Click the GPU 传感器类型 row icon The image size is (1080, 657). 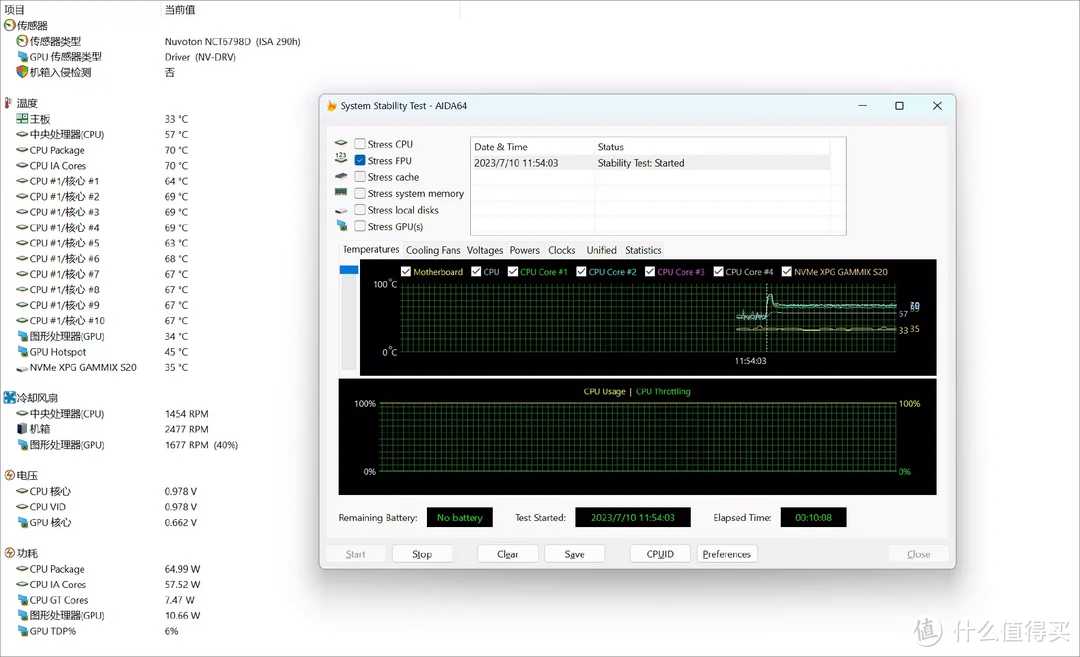[x=22, y=56]
